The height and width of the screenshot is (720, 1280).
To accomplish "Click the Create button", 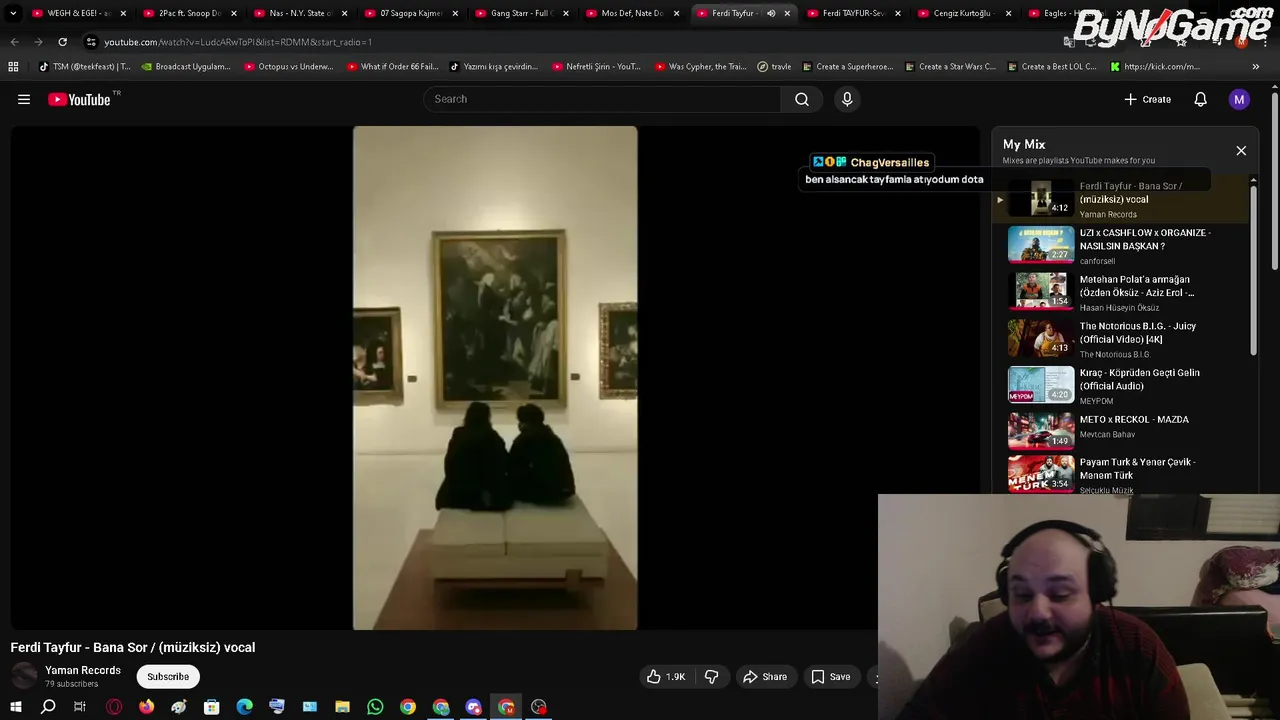I will point(1147,99).
